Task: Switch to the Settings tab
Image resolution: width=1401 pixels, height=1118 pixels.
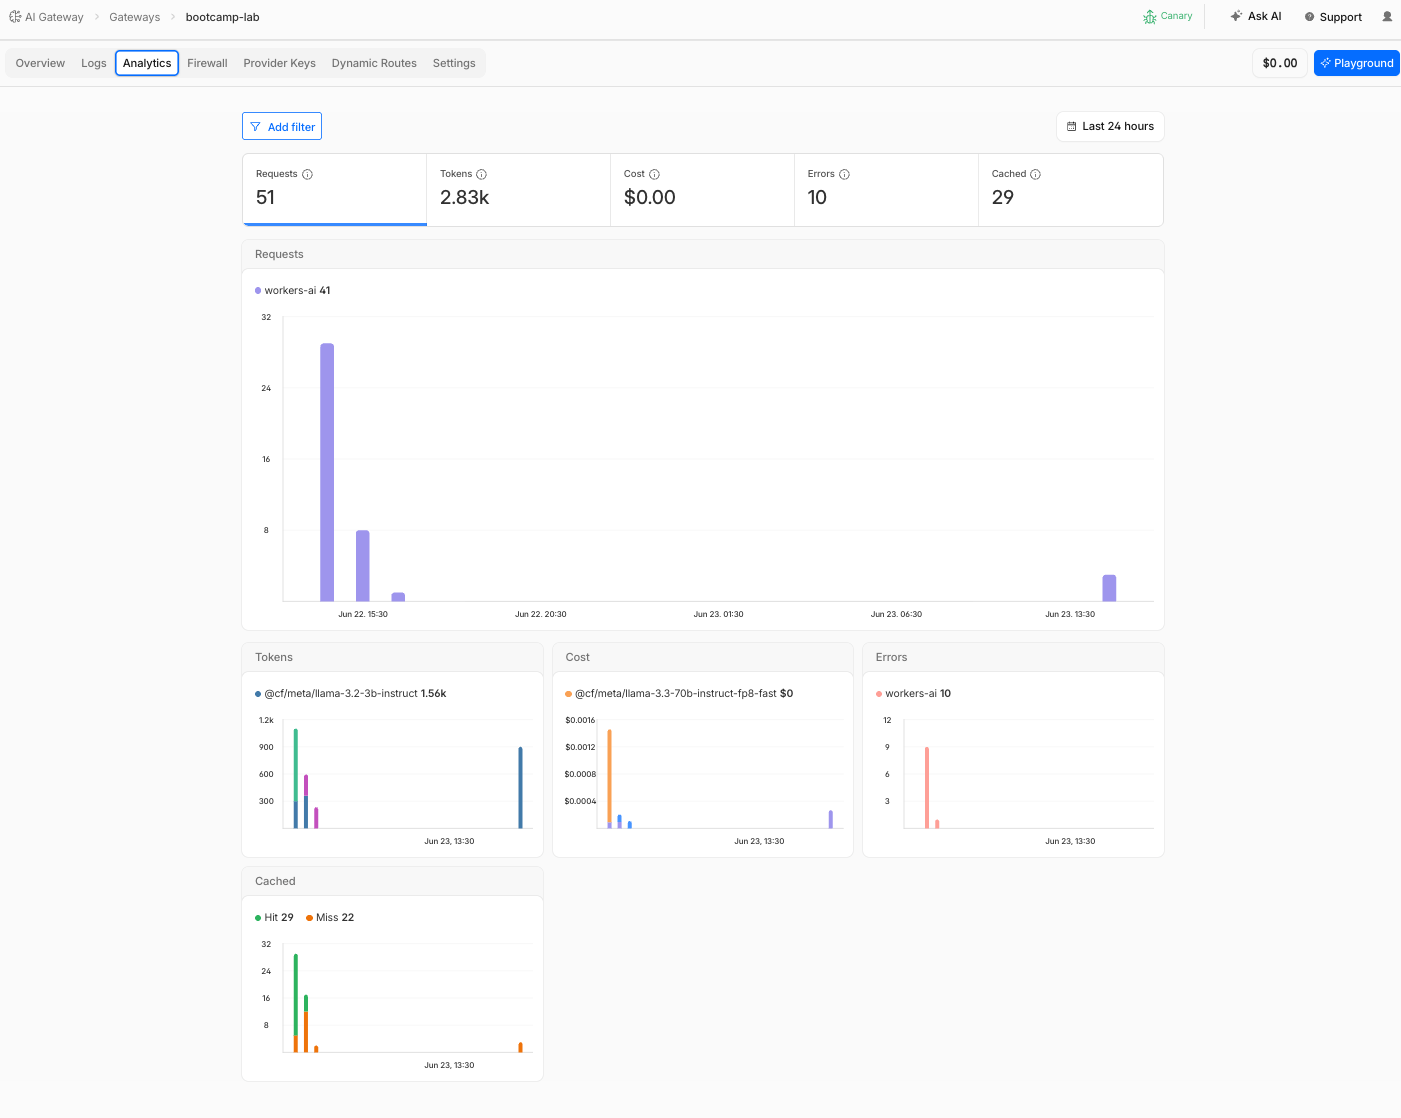Action: pyautogui.click(x=454, y=63)
